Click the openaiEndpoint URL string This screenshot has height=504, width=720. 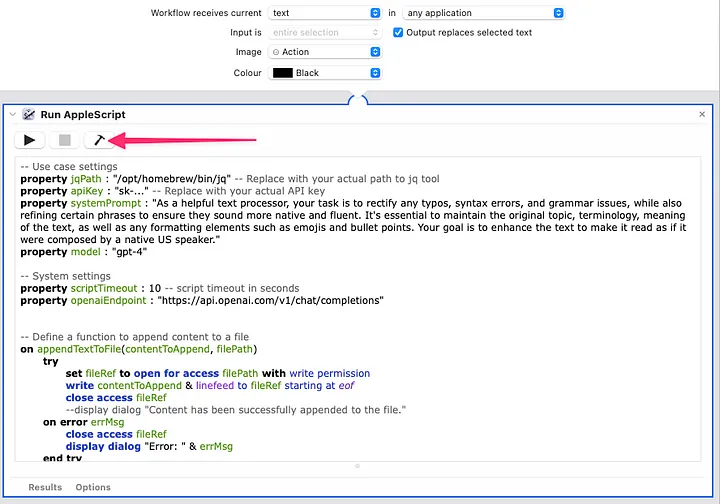(x=270, y=300)
